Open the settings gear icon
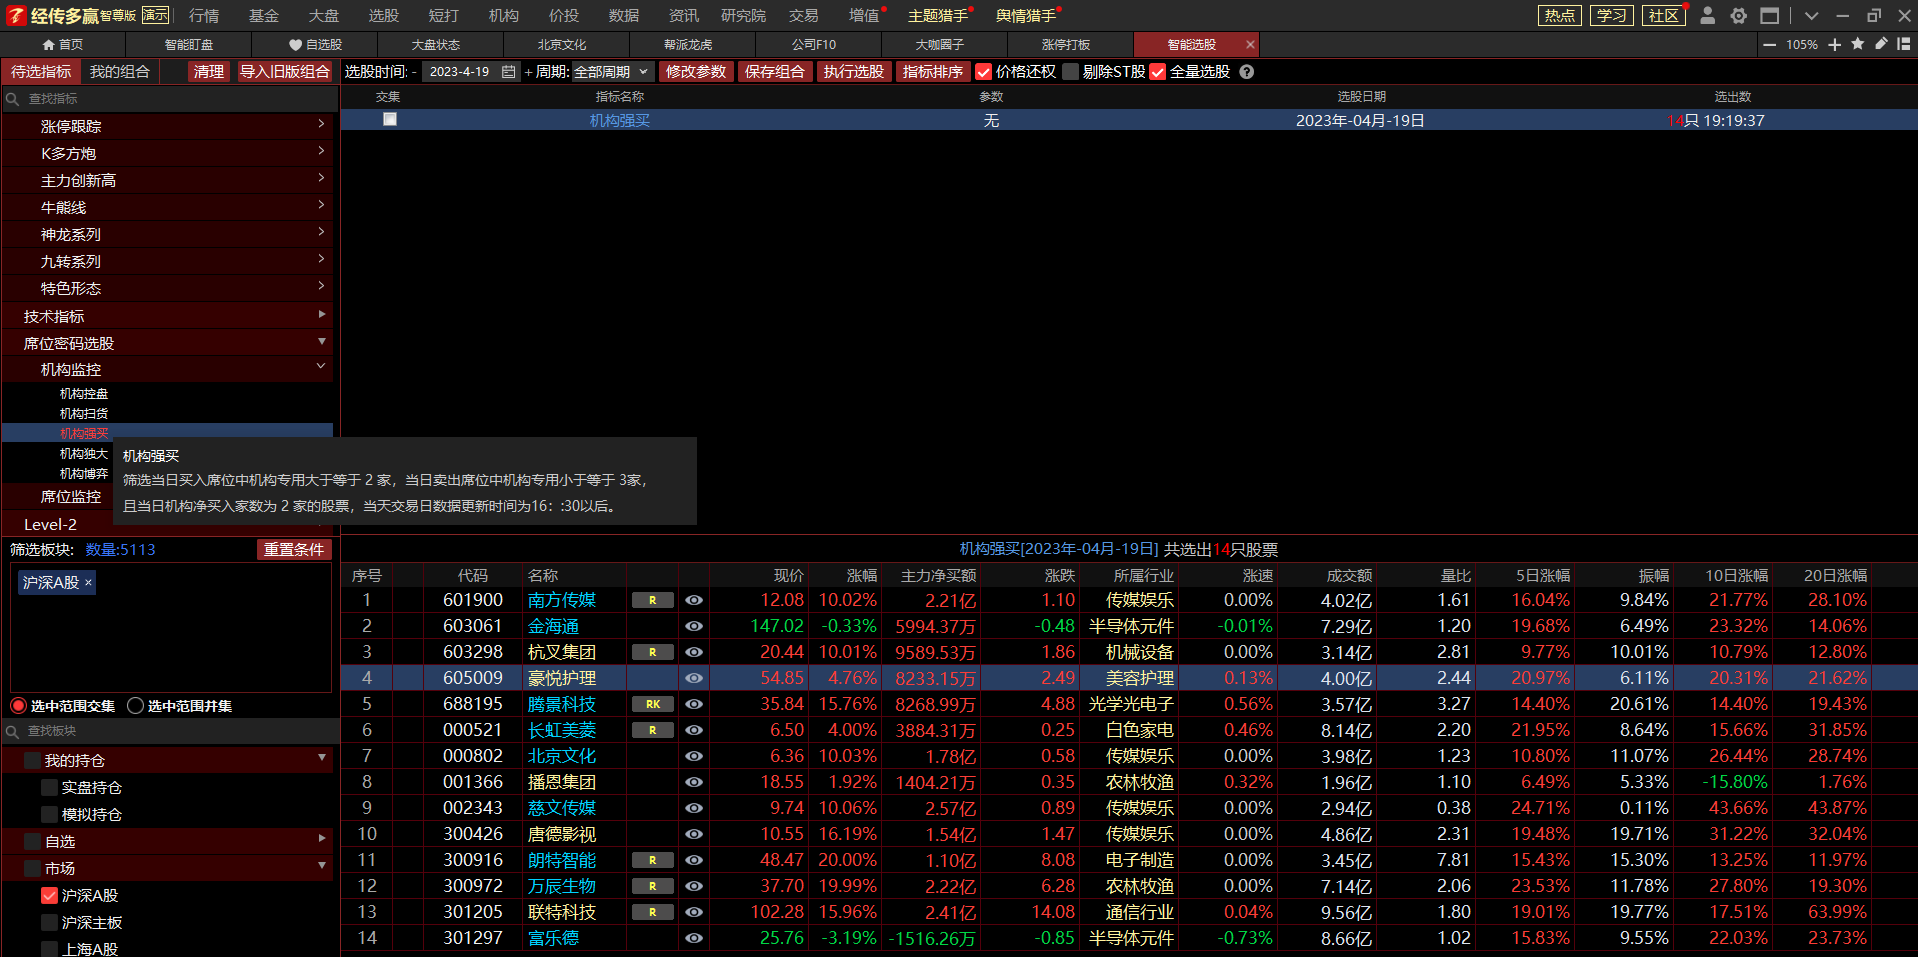Viewport: 1918px width, 957px height. (x=1739, y=16)
